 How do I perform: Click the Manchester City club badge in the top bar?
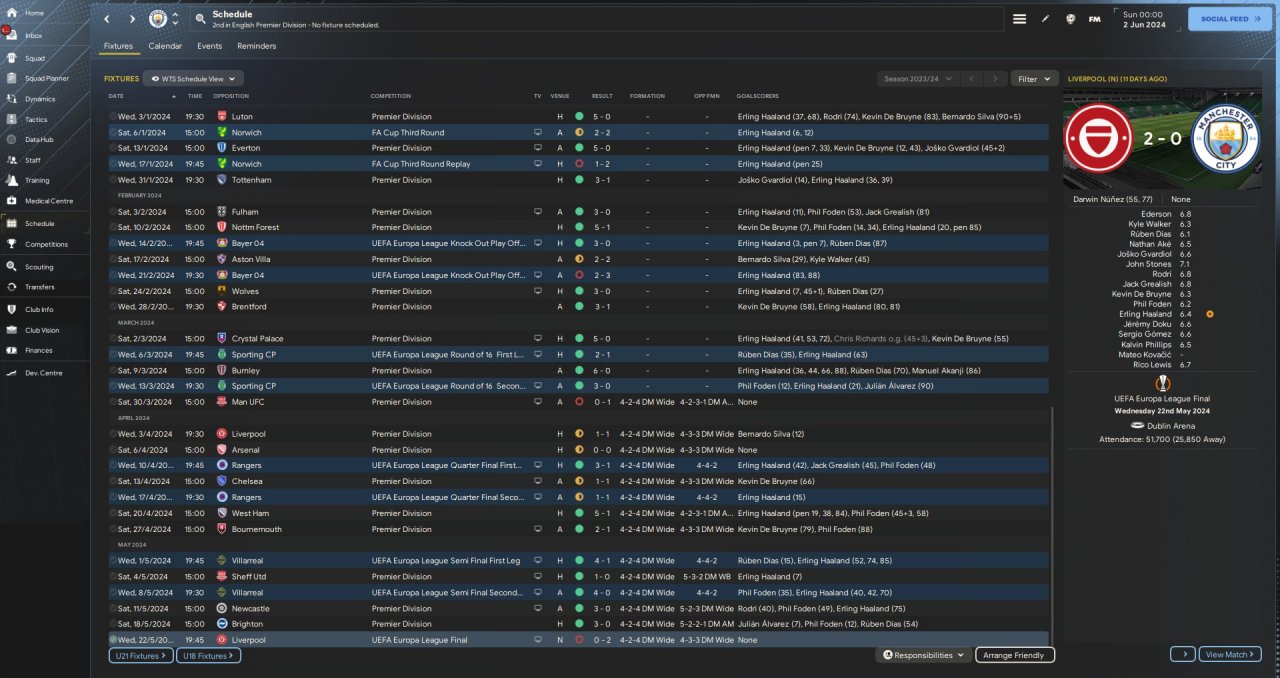tap(158, 19)
